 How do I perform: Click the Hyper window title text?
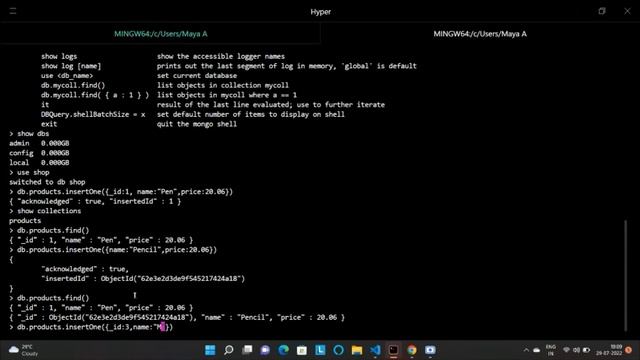pyautogui.click(x=320, y=12)
